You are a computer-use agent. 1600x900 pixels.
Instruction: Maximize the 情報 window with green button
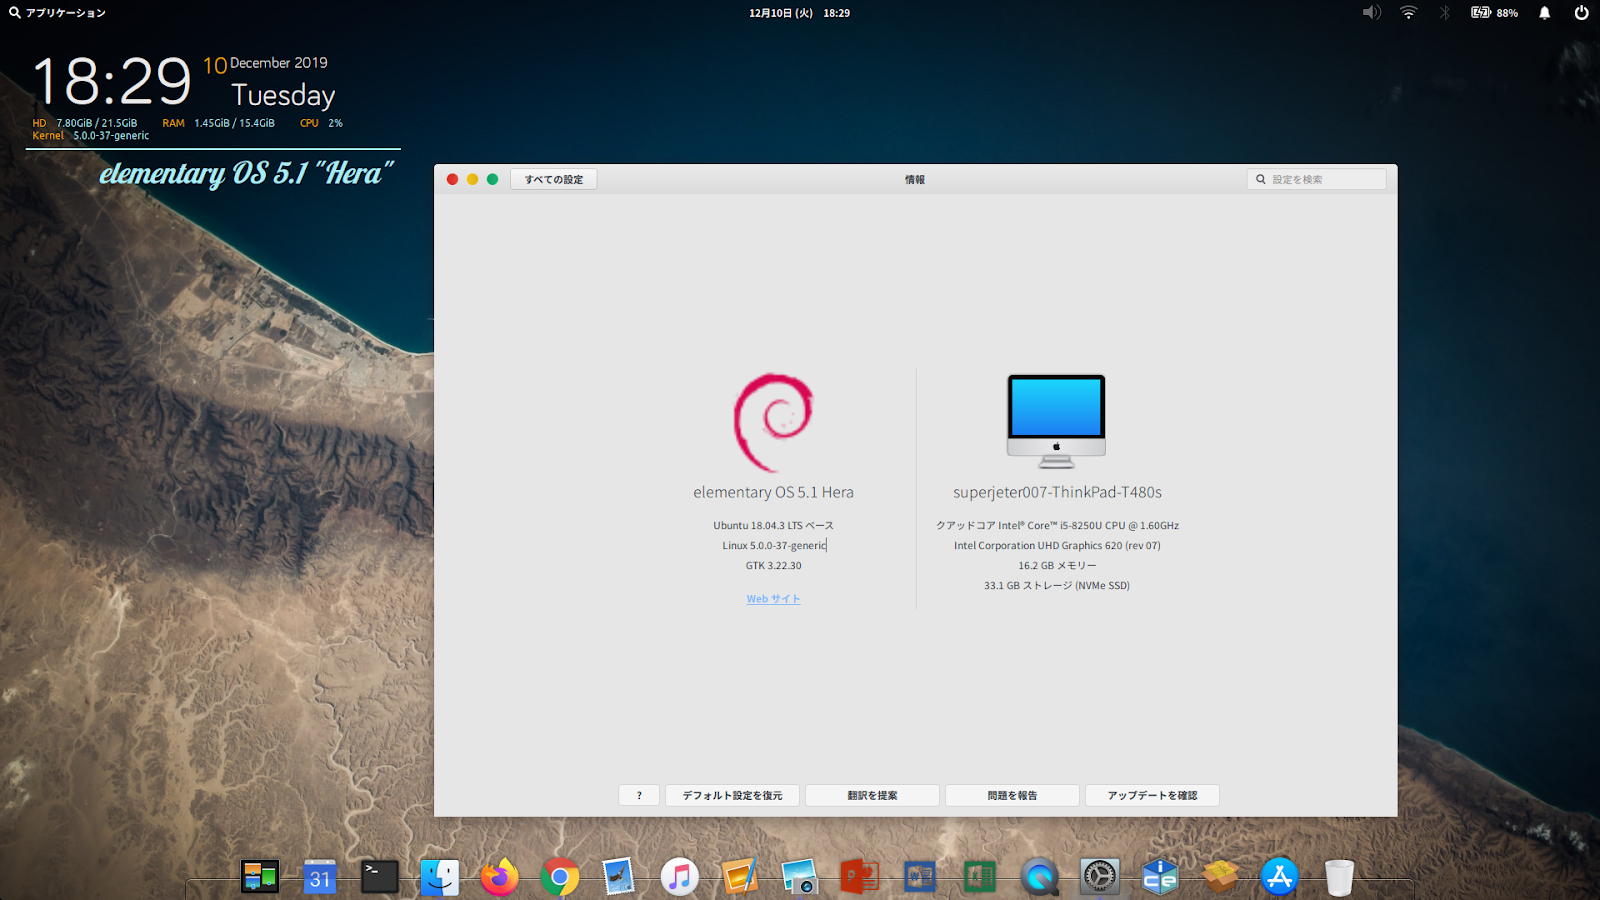click(x=492, y=179)
